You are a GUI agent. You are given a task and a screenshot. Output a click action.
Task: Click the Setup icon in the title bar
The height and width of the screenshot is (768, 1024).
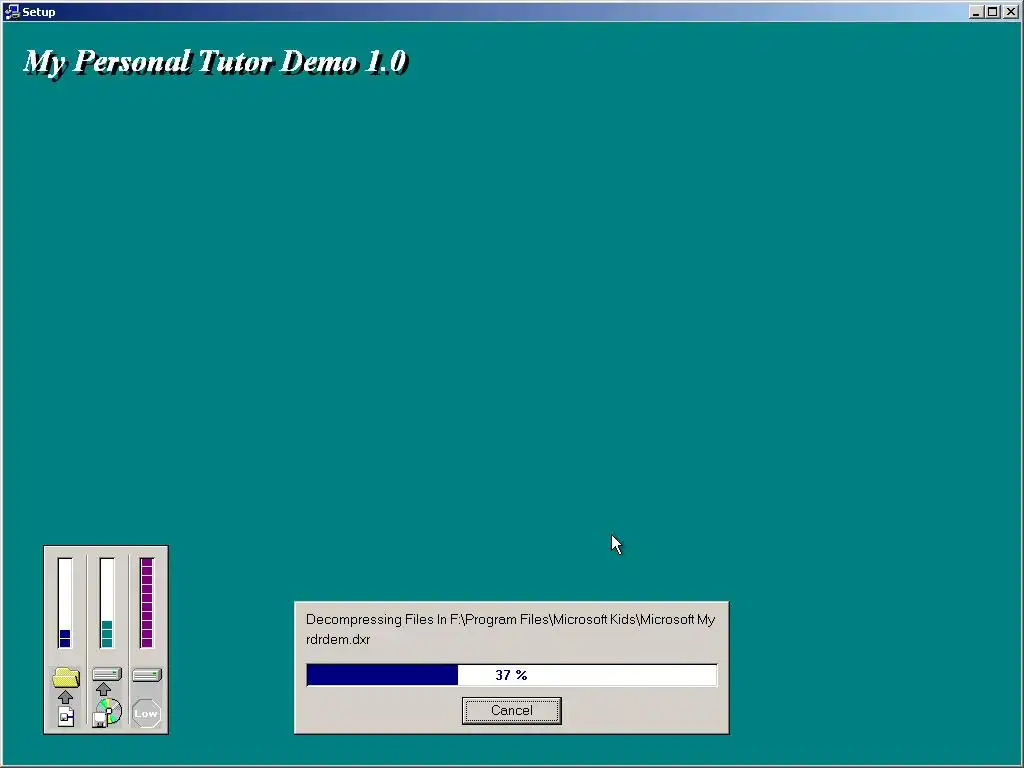coord(12,12)
